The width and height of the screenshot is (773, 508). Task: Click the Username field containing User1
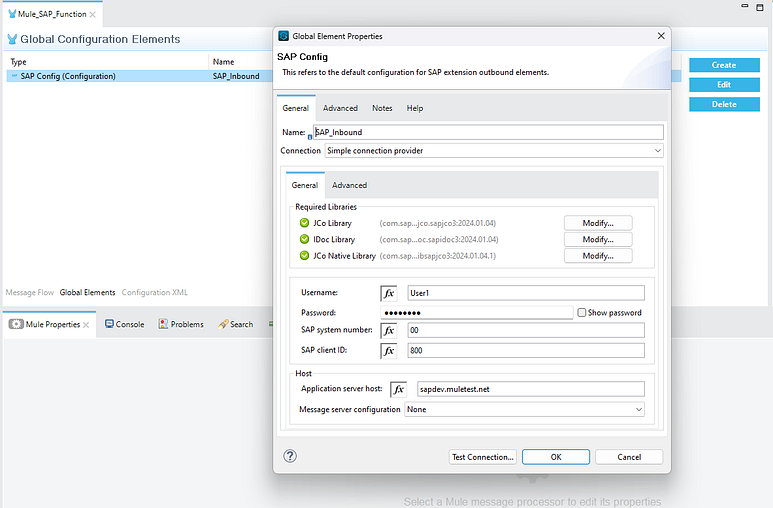click(526, 293)
